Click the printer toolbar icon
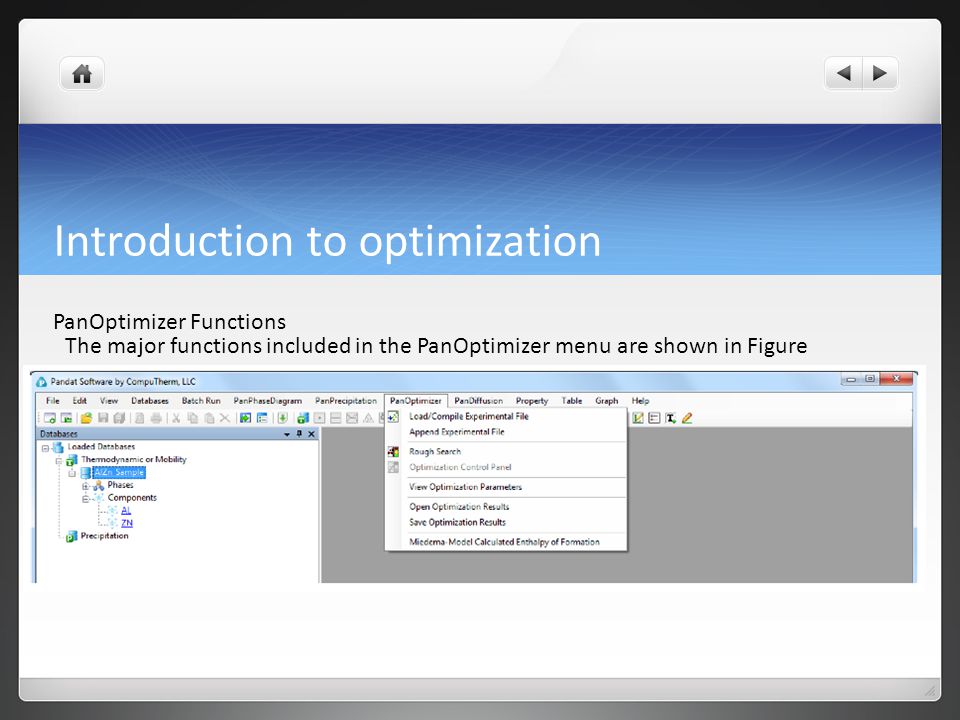This screenshot has height=720, width=960. click(156, 418)
